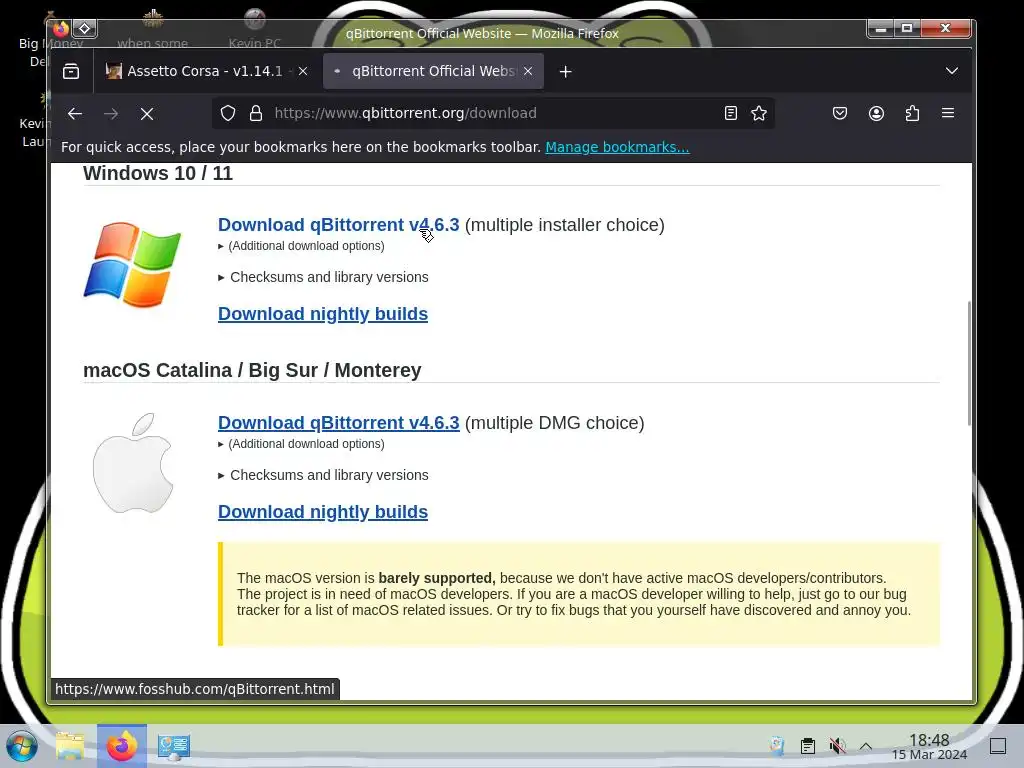
Task: Click the address bar URL field
Action: [x=494, y=113]
